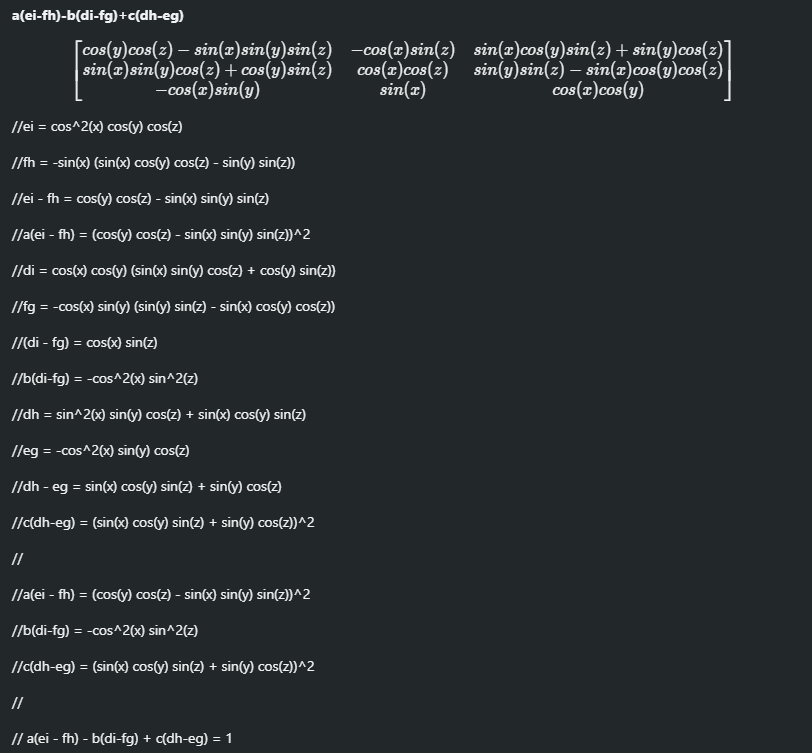The height and width of the screenshot is (753, 812).
Task: Click the line starting with //dh =
Action: pyautogui.click(x=159, y=415)
